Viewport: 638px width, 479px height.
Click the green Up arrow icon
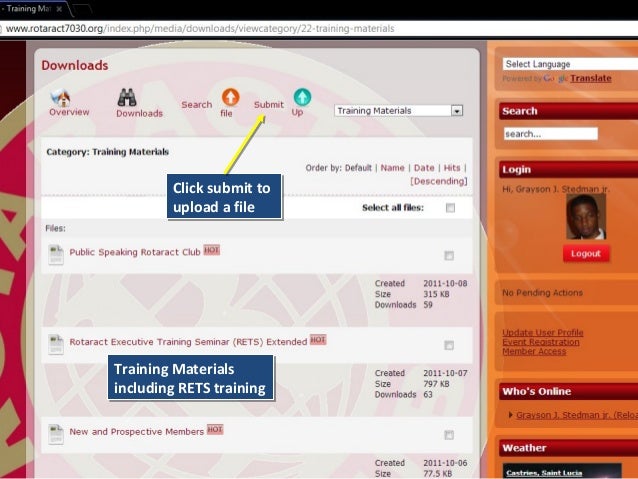[x=302, y=97]
